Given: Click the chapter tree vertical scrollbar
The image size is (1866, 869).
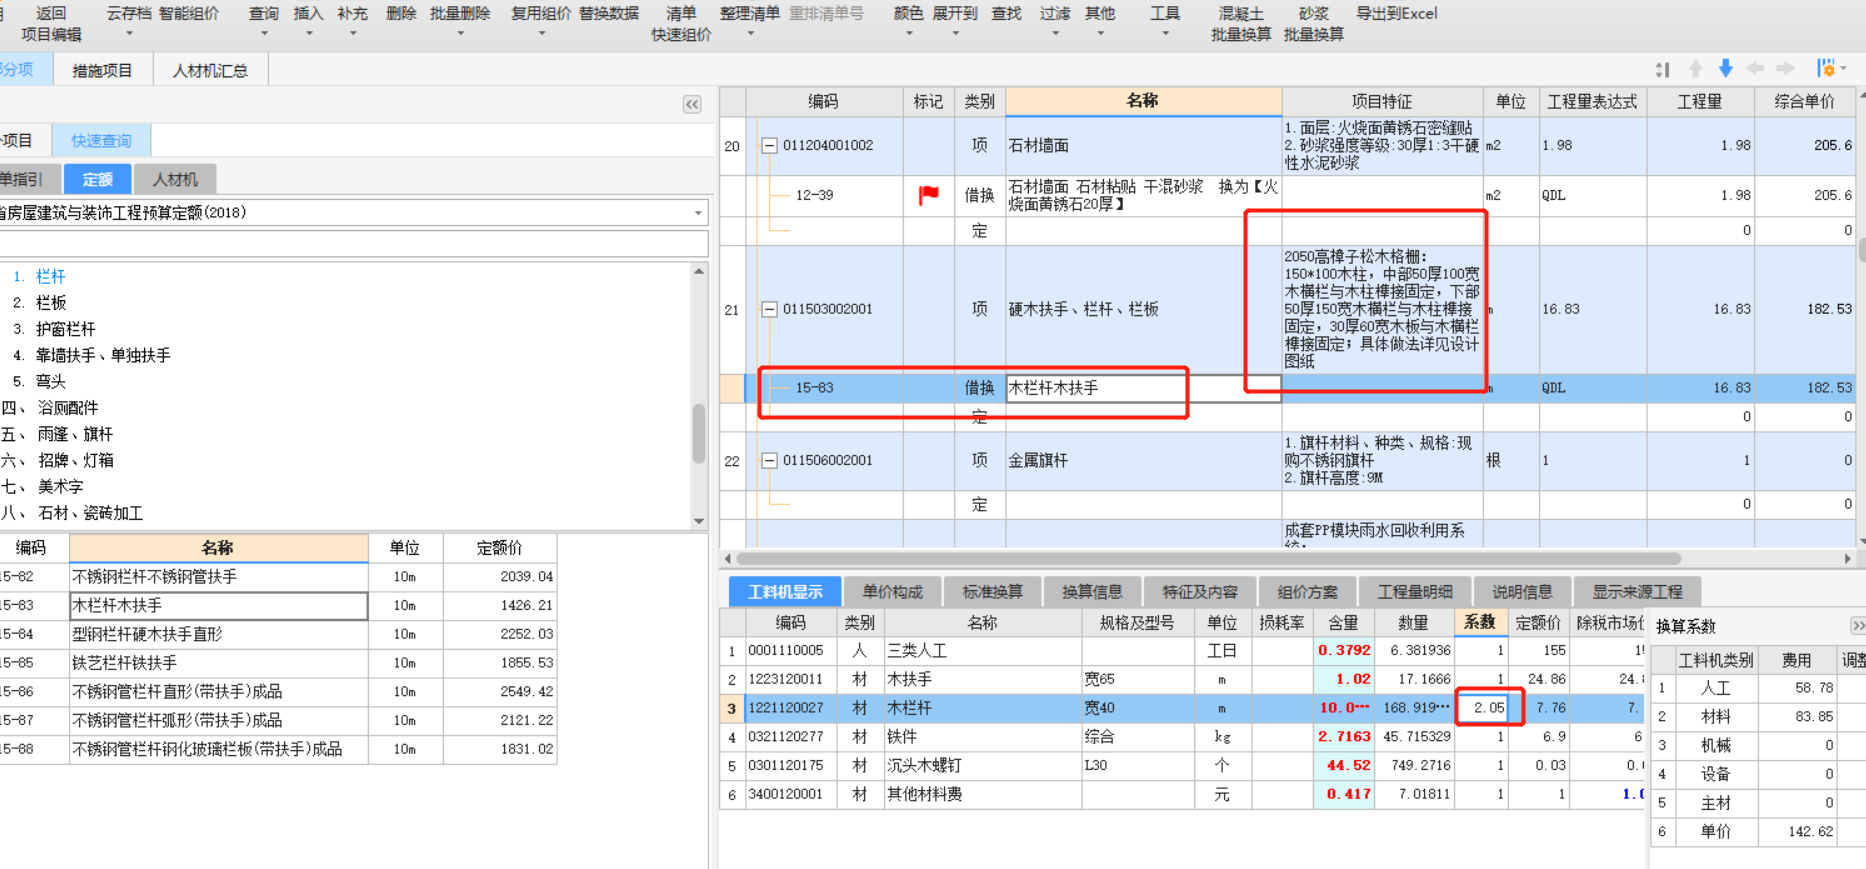Looking at the screenshot, I should [699, 433].
